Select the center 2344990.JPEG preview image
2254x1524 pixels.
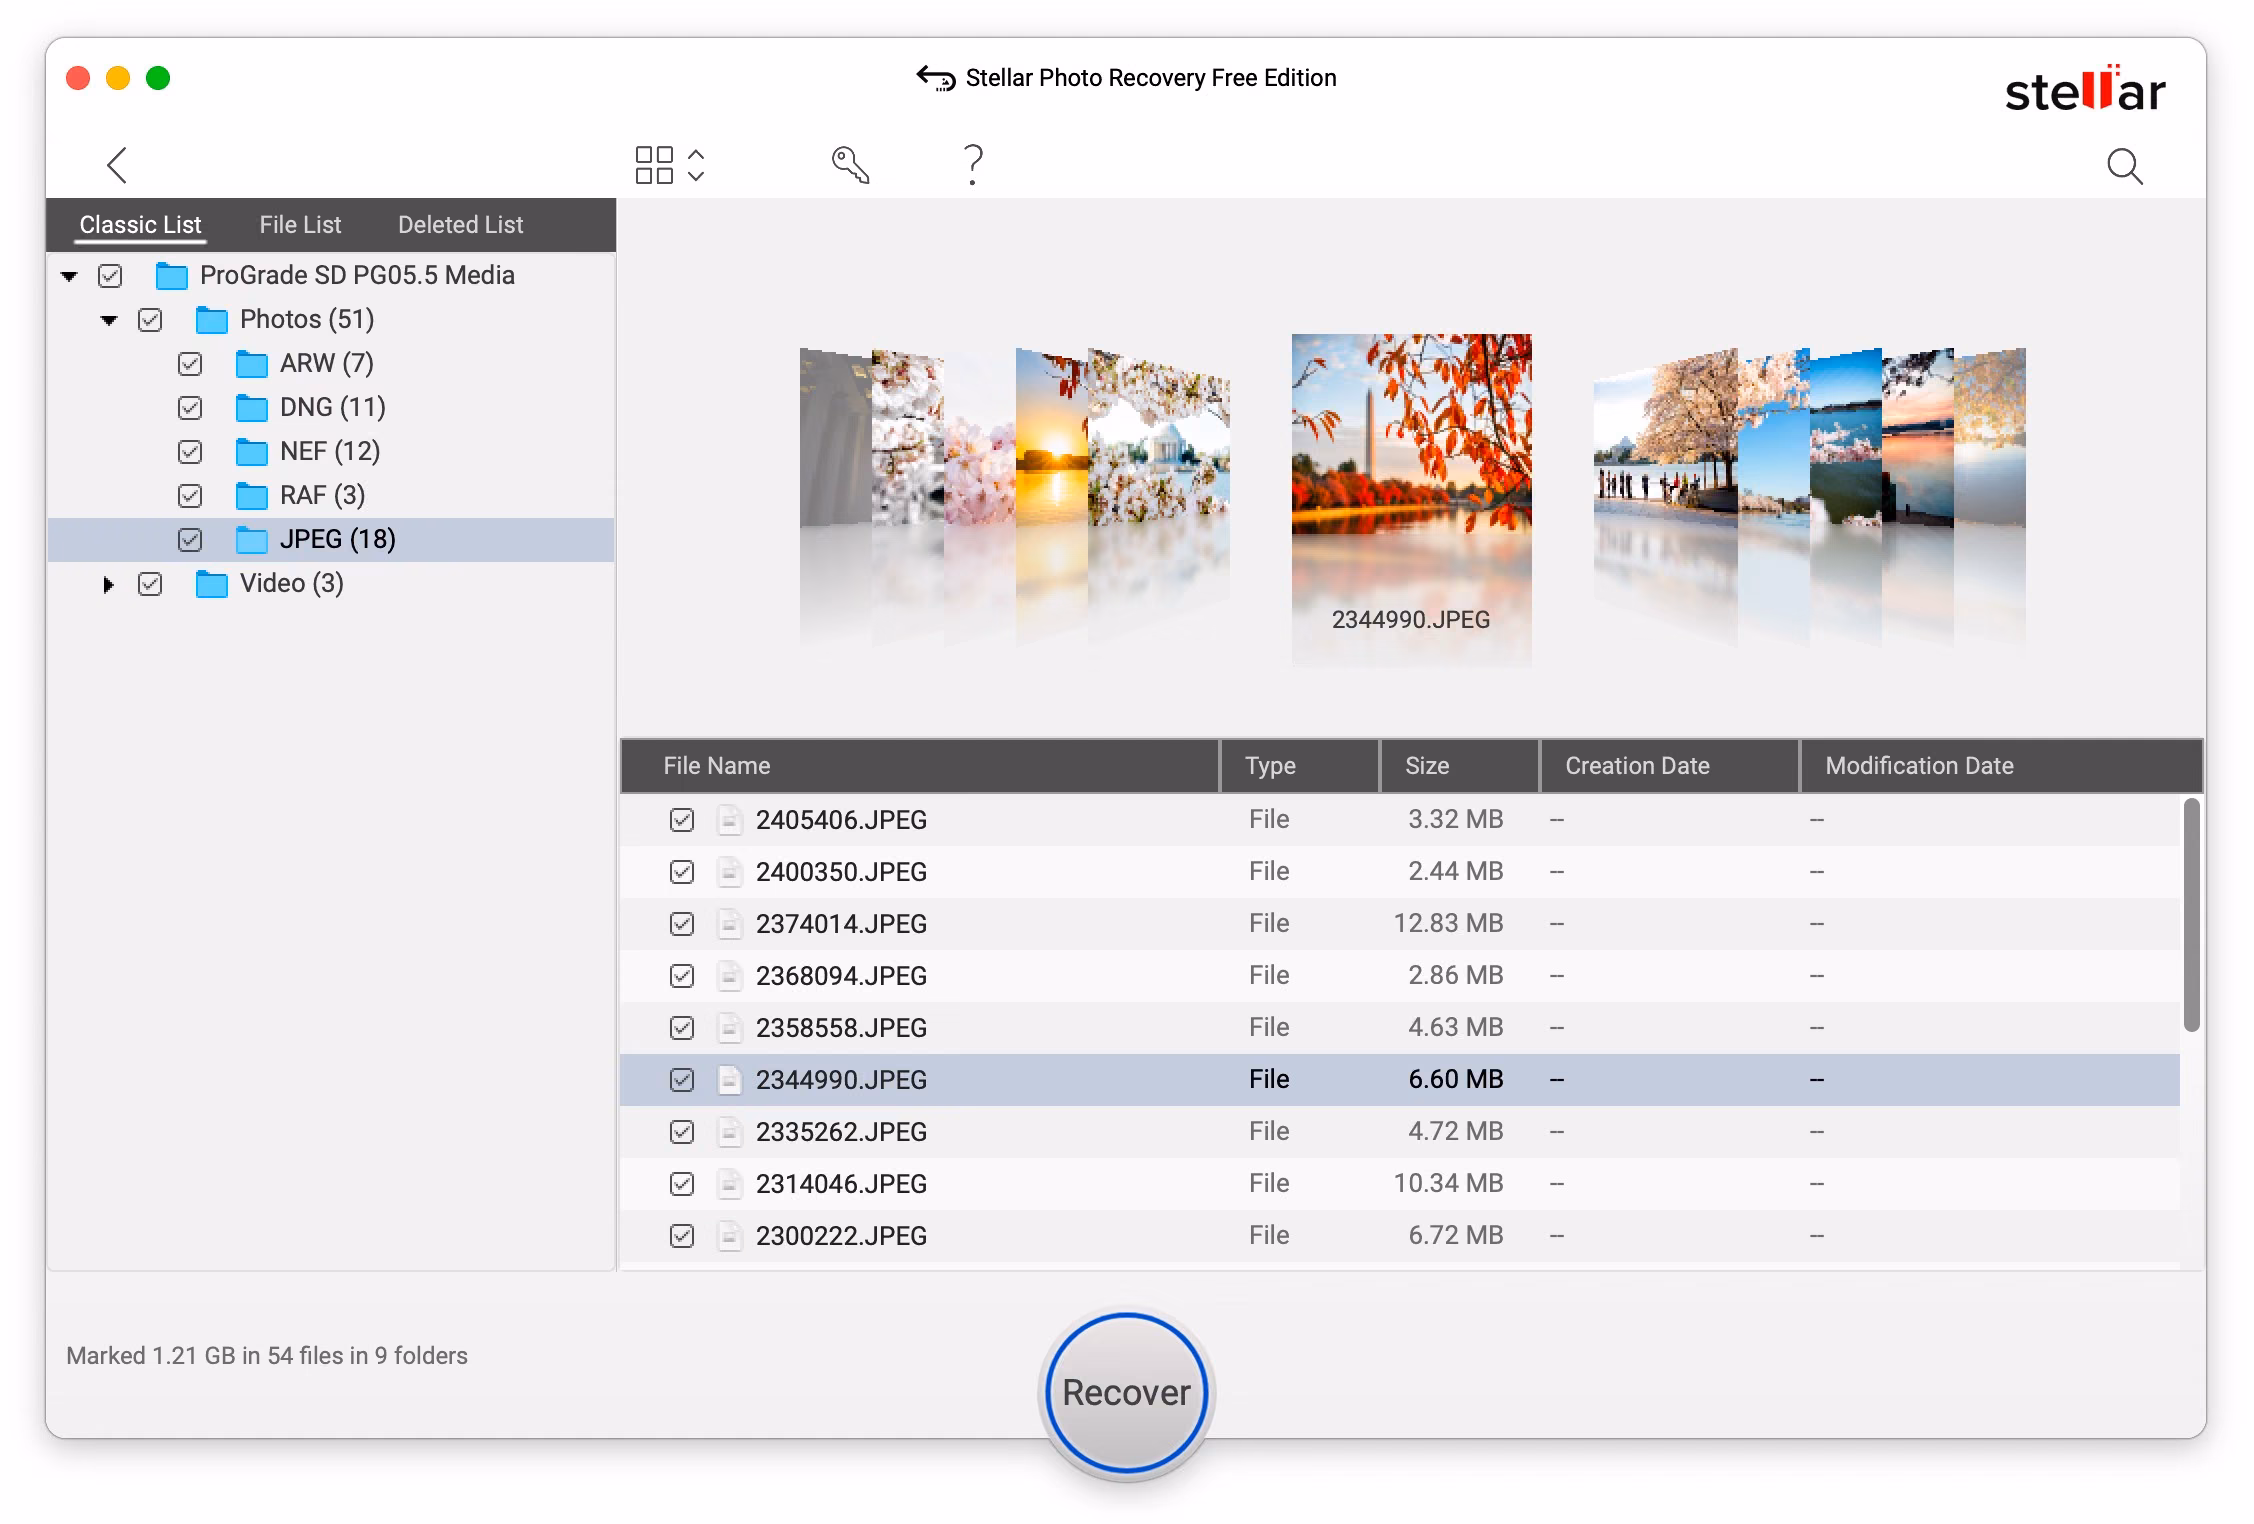(1411, 435)
